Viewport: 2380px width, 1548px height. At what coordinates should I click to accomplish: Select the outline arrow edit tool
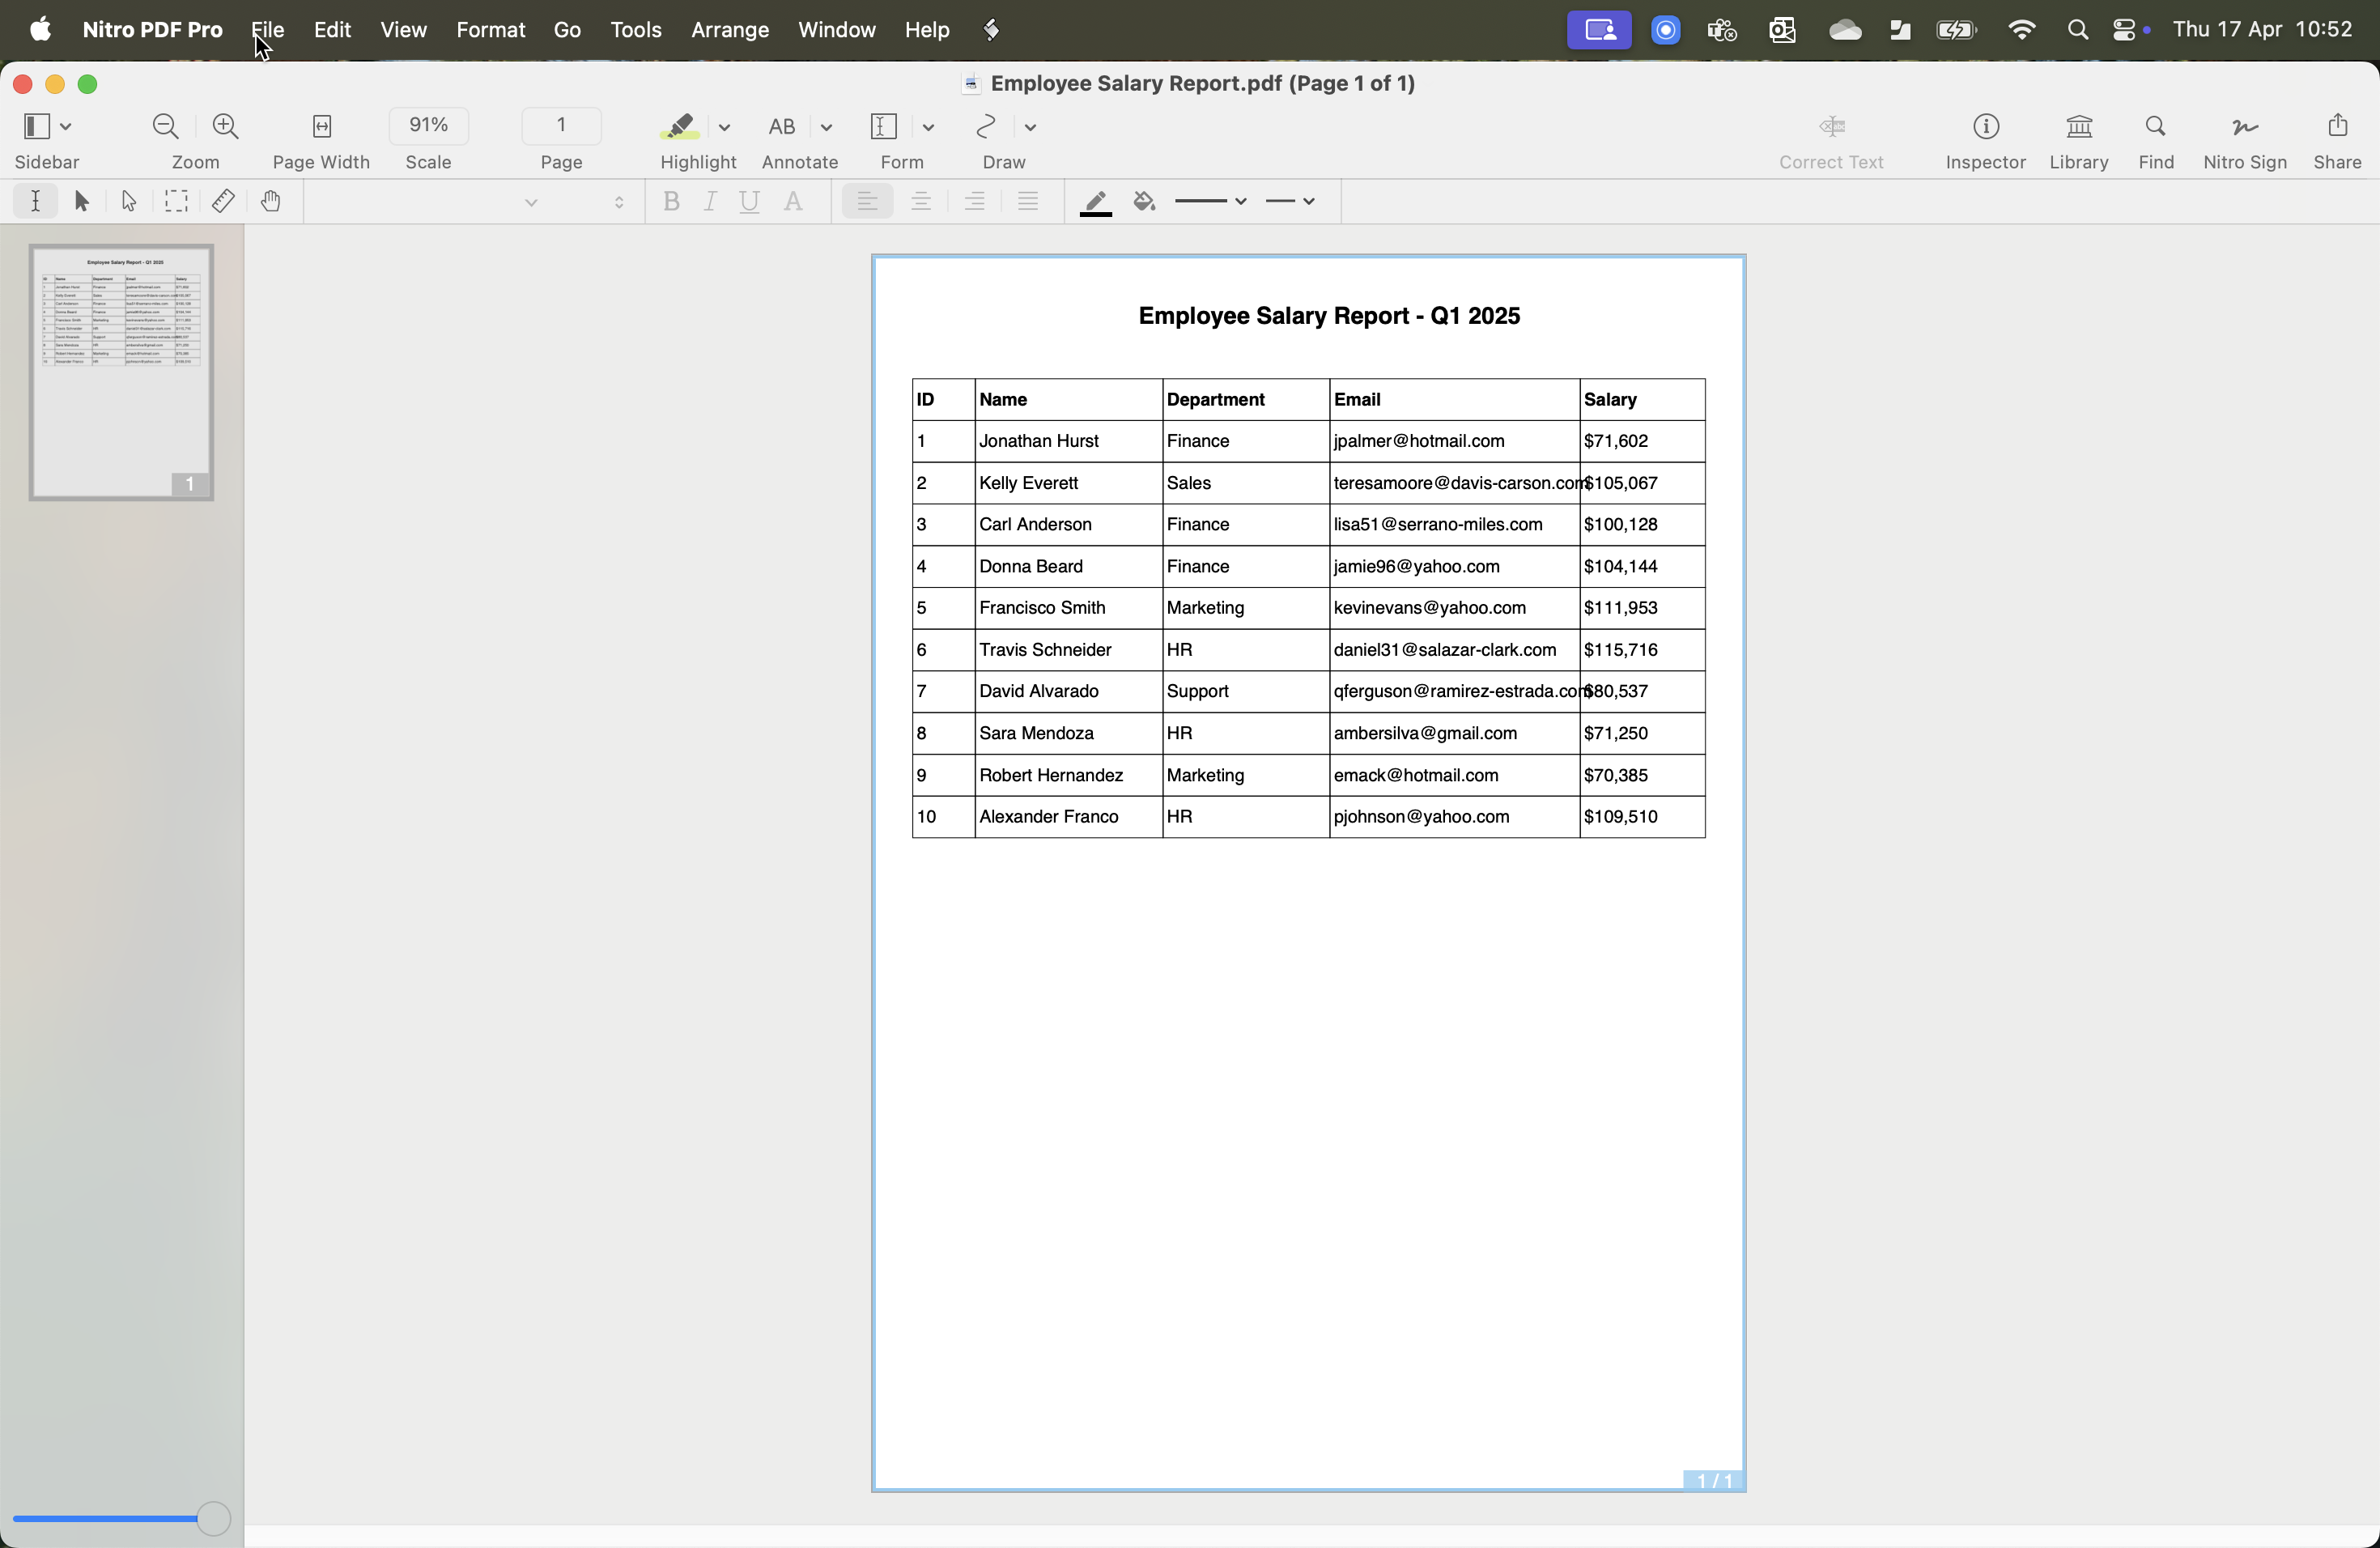(128, 201)
